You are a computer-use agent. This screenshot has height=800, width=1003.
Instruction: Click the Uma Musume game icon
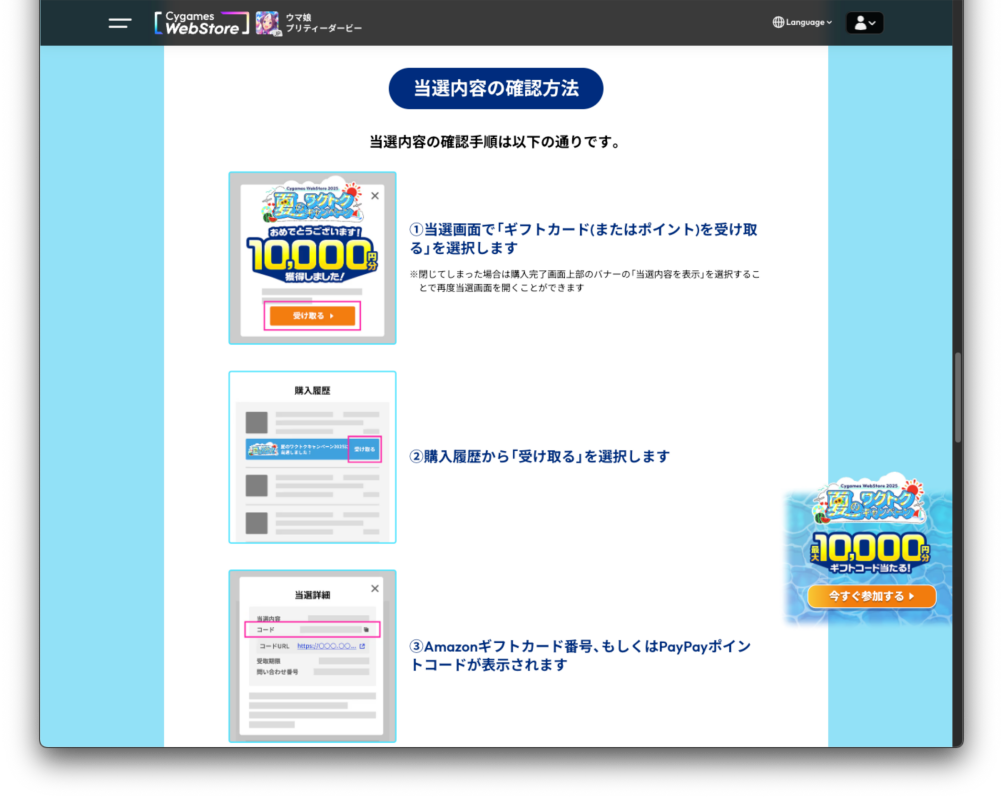pos(267,23)
